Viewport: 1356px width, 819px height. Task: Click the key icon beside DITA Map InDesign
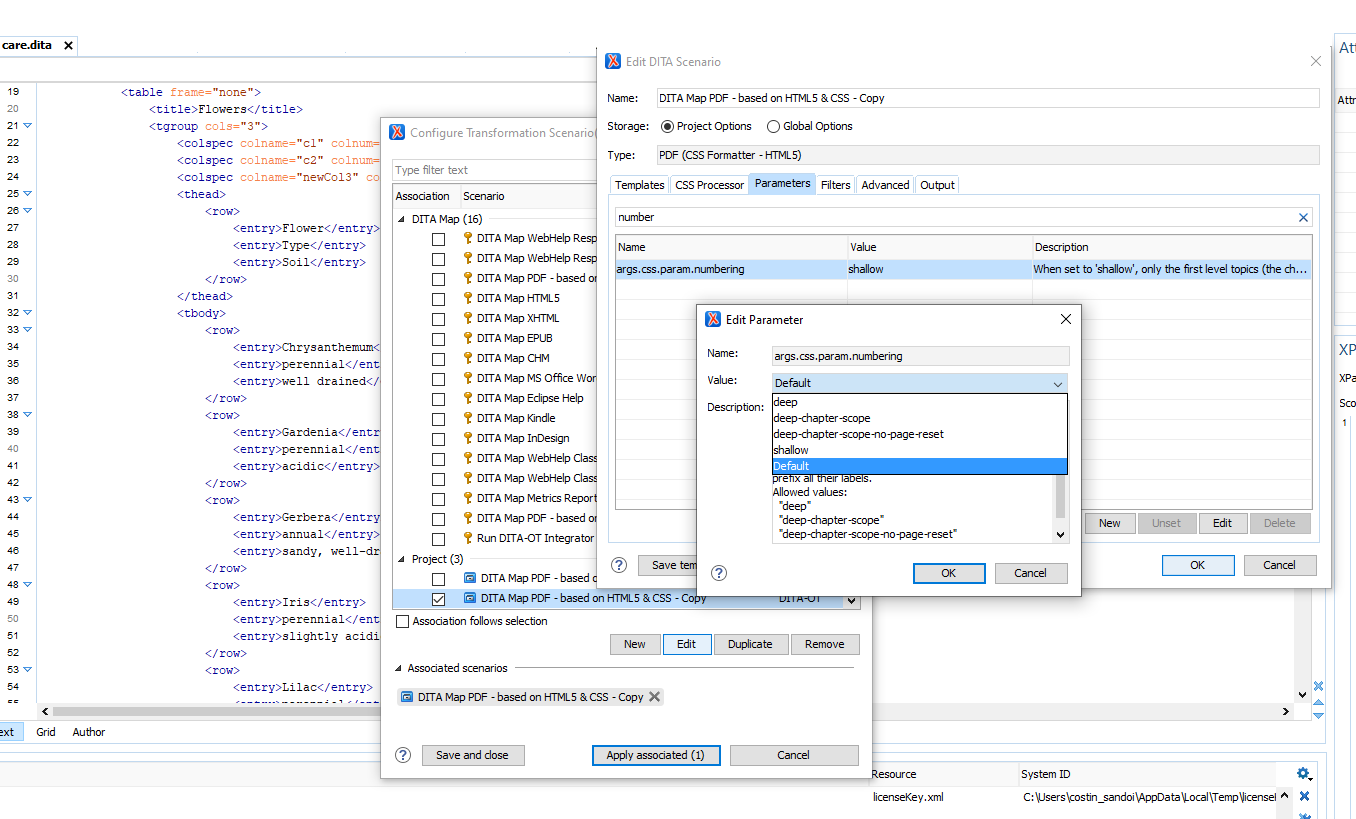(x=467, y=438)
